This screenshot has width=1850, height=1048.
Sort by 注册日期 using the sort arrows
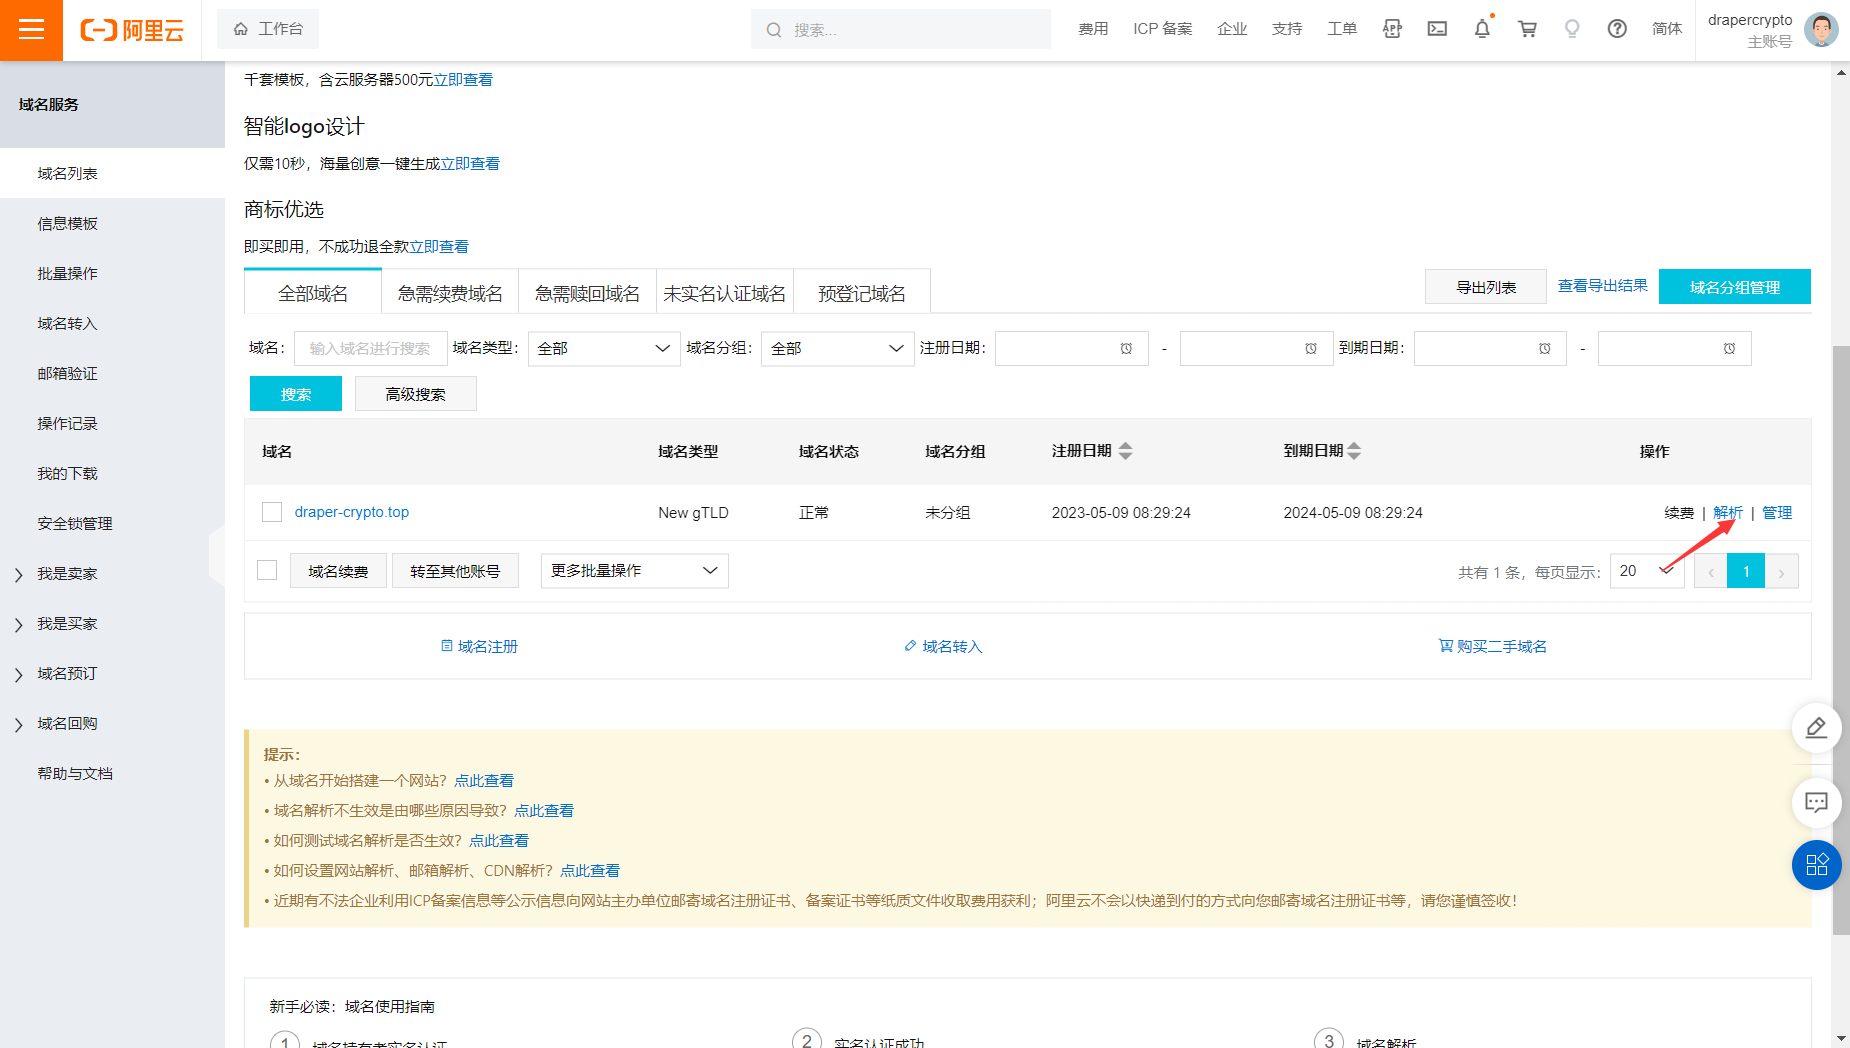tap(1126, 451)
